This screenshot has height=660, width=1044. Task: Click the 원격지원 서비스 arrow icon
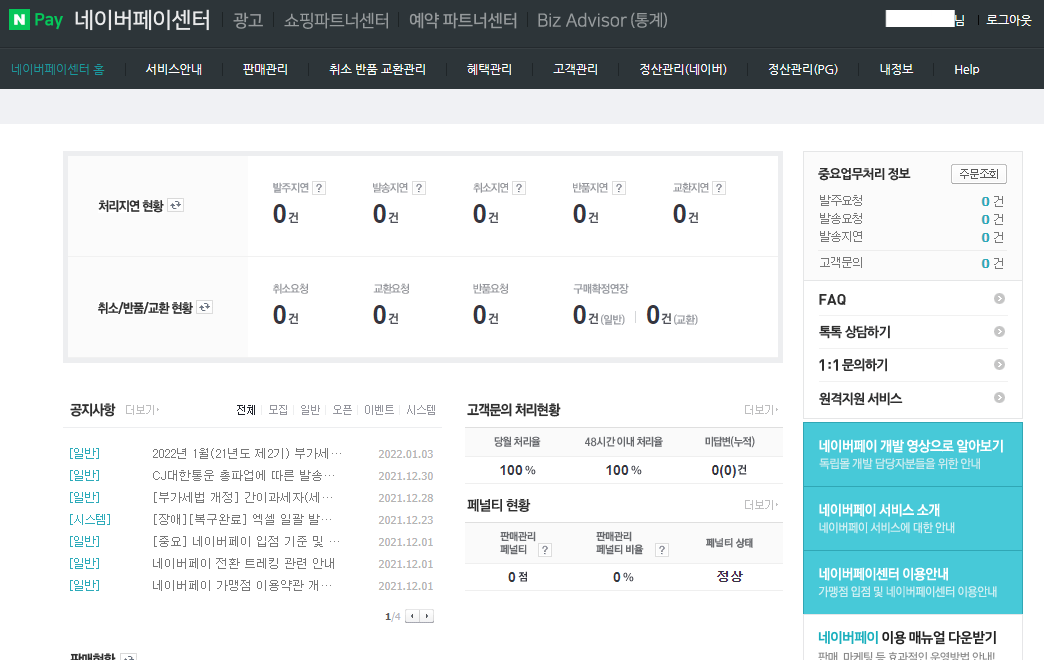click(x=999, y=398)
